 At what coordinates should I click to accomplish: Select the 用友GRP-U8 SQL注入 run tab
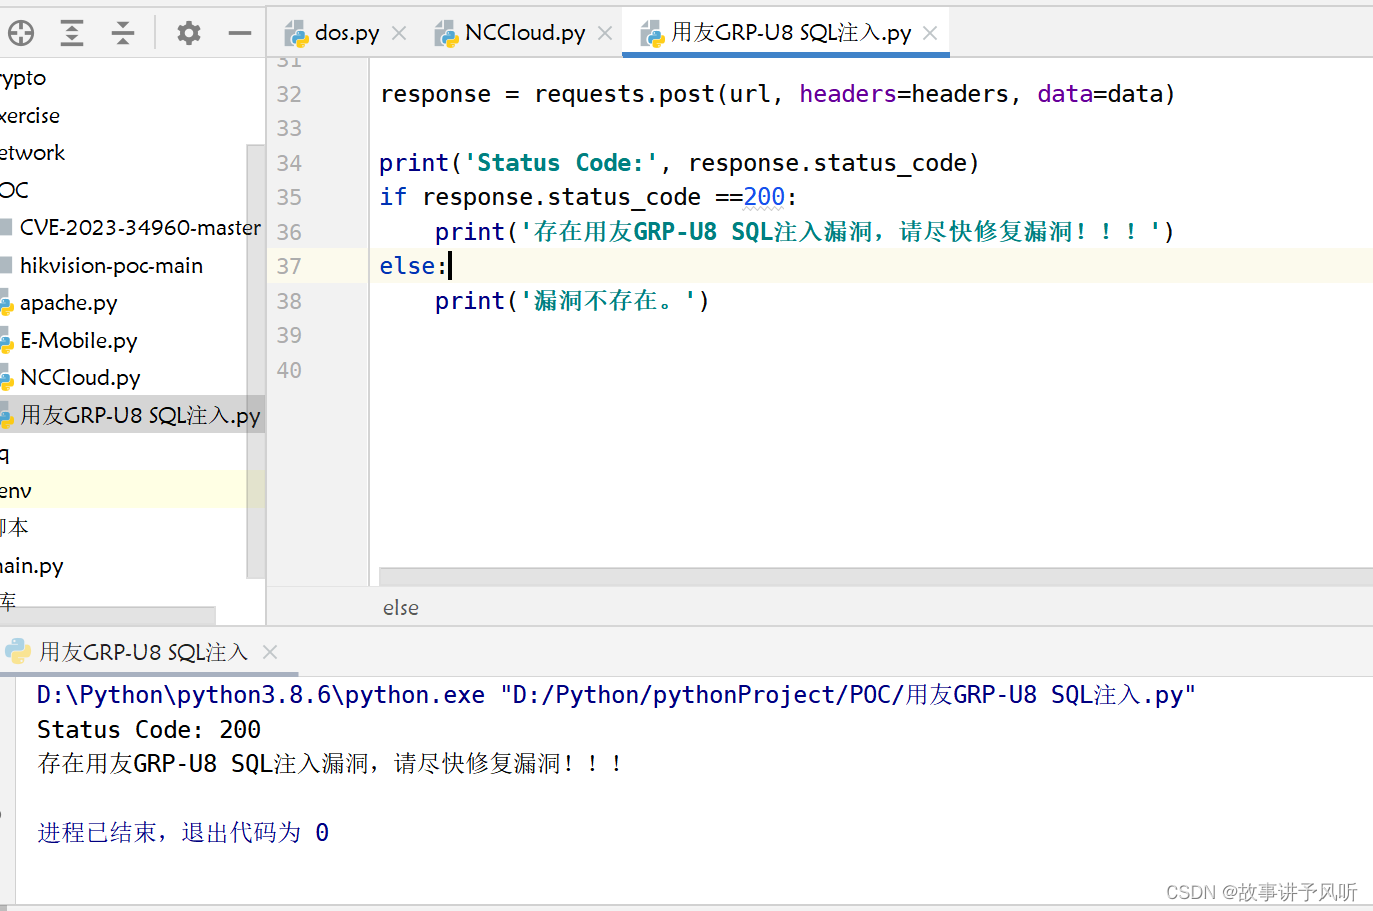click(143, 653)
